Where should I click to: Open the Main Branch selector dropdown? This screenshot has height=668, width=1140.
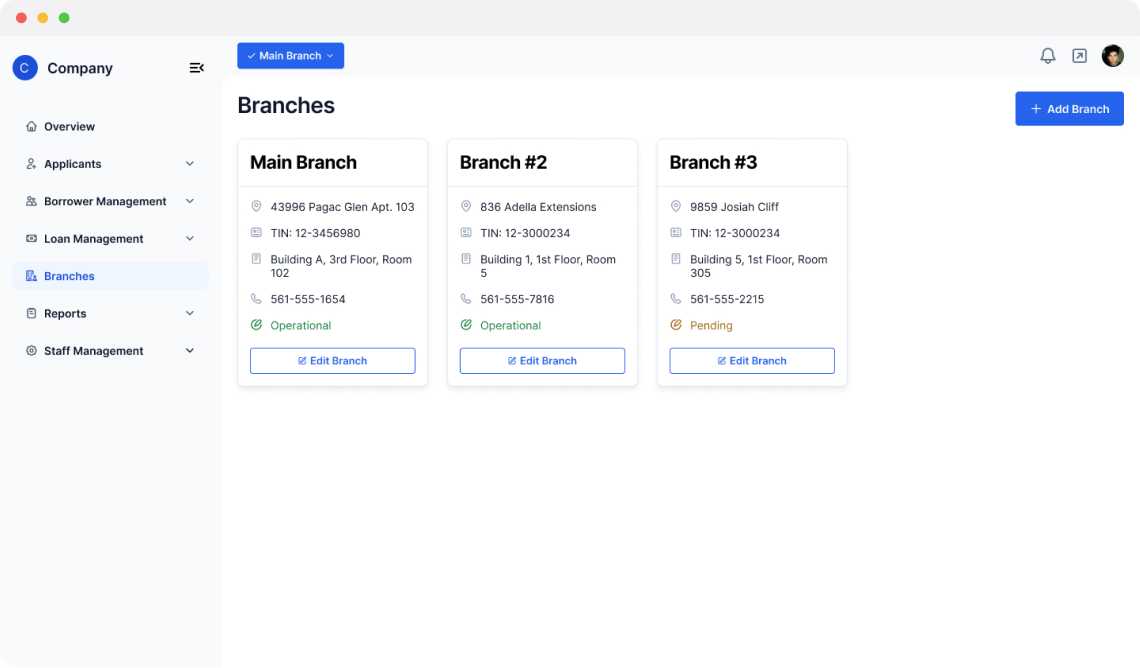point(290,56)
